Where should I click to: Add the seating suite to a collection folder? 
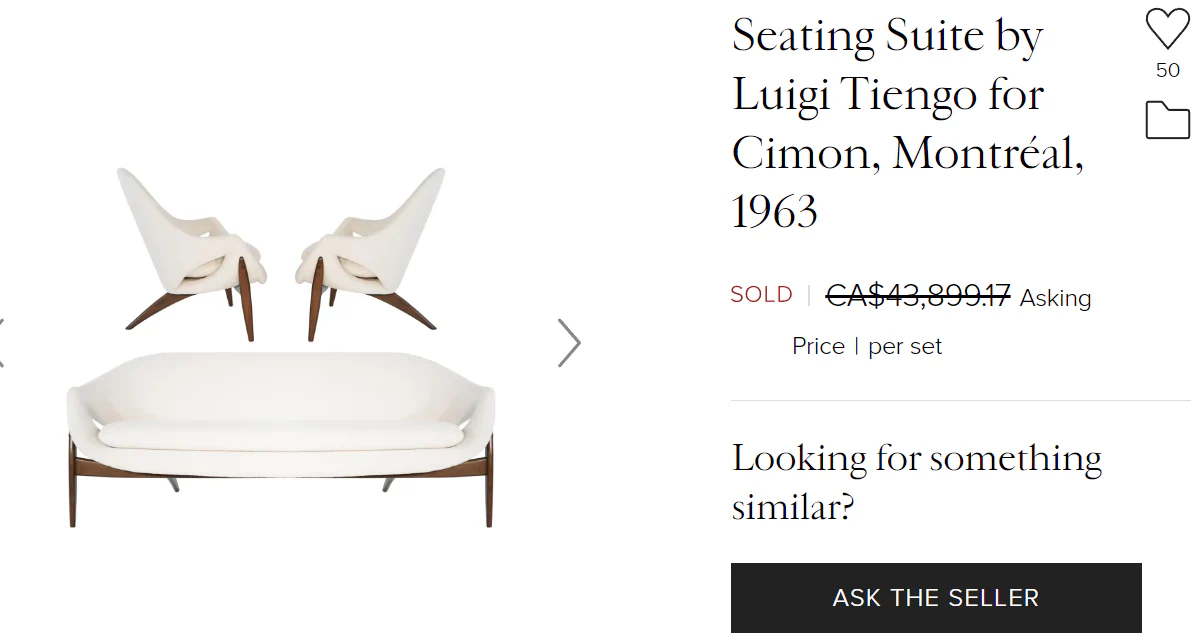click(1167, 119)
